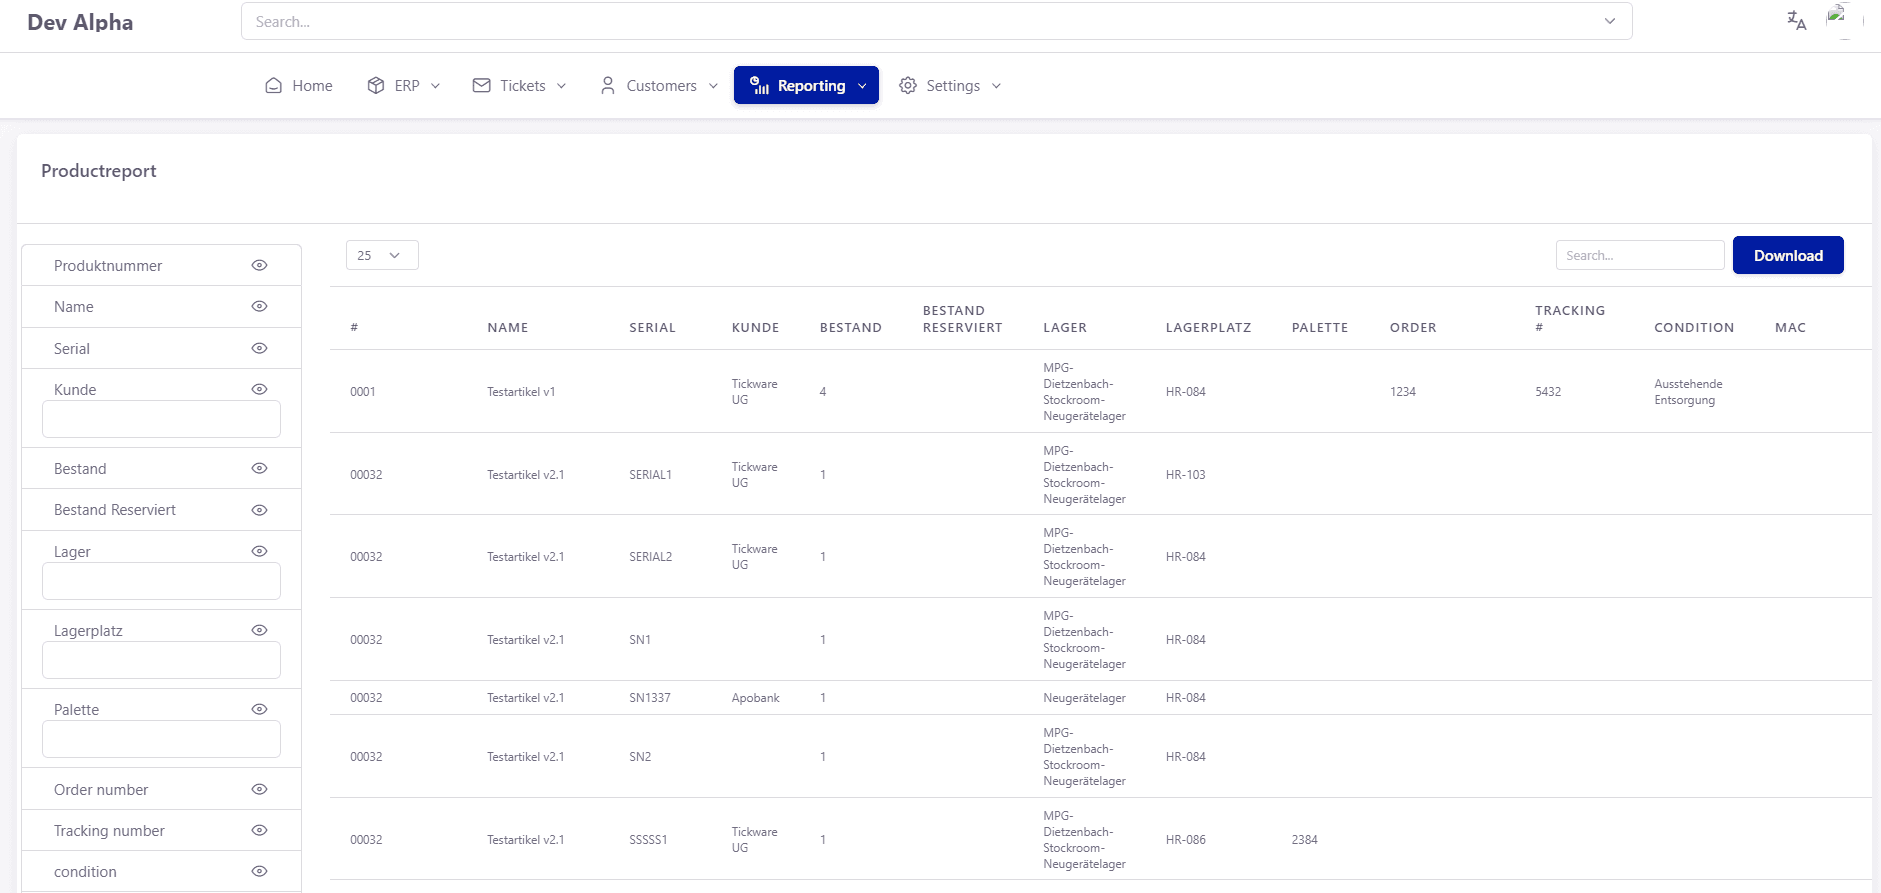Open the Settings menu
The width and height of the screenshot is (1881, 893).
(x=949, y=86)
